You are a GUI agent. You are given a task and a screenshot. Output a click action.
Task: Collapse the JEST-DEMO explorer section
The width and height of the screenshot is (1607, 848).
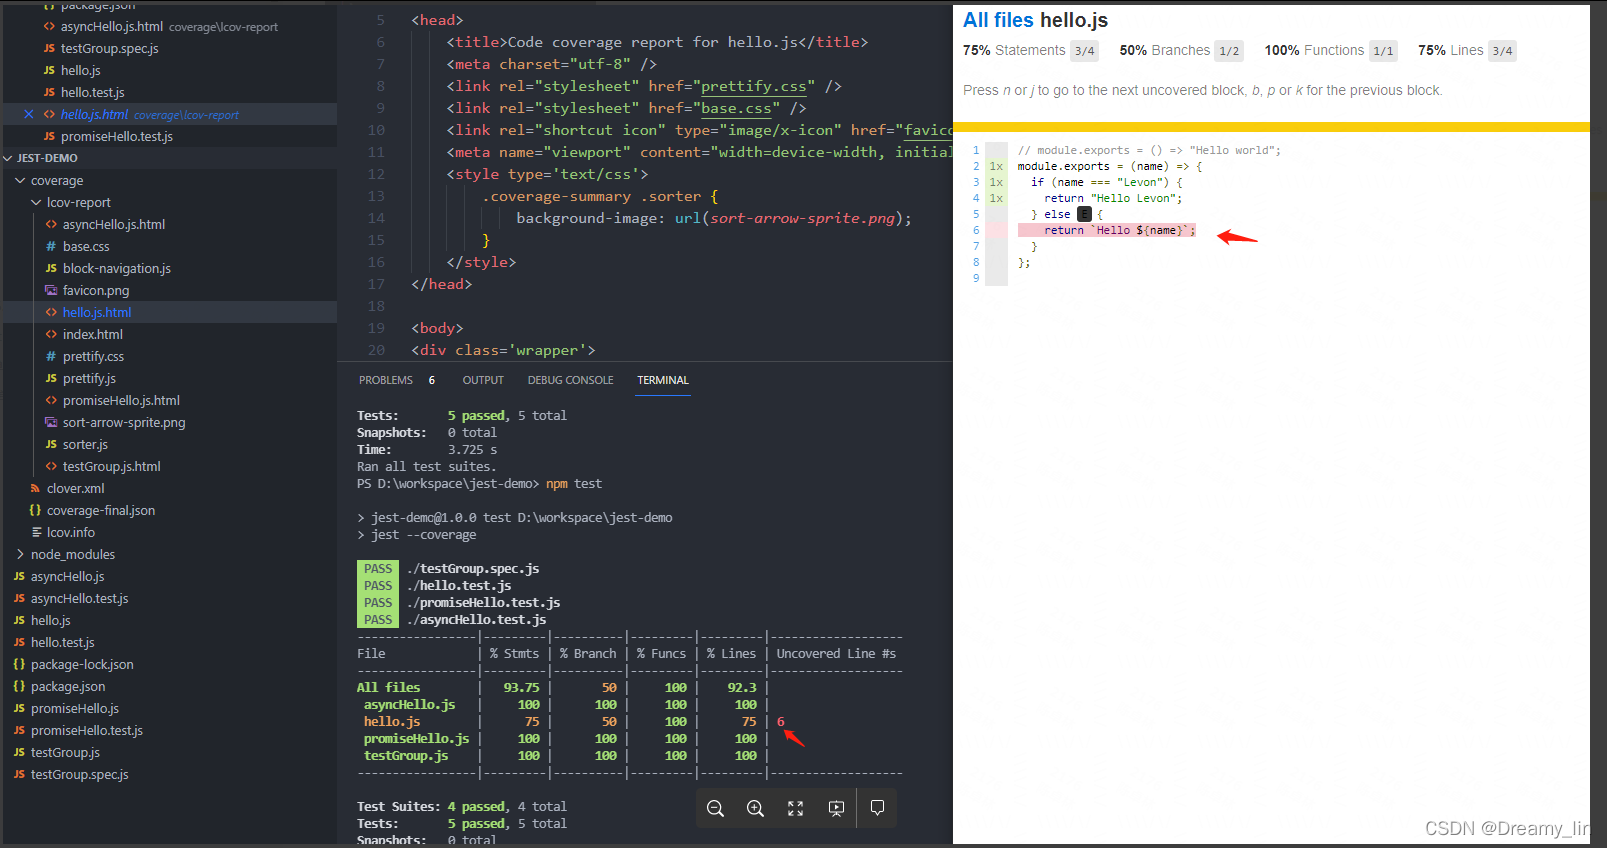point(9,158)
